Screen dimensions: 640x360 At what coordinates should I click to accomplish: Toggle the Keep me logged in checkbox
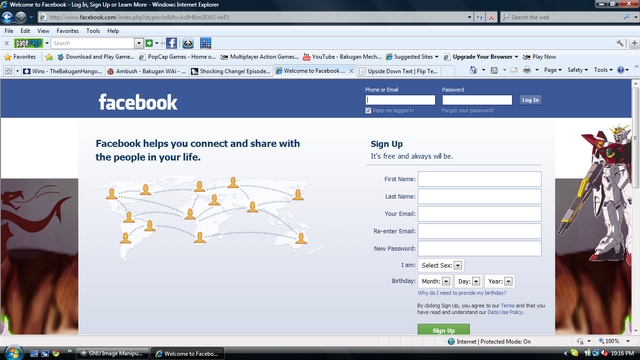point(368,111)
